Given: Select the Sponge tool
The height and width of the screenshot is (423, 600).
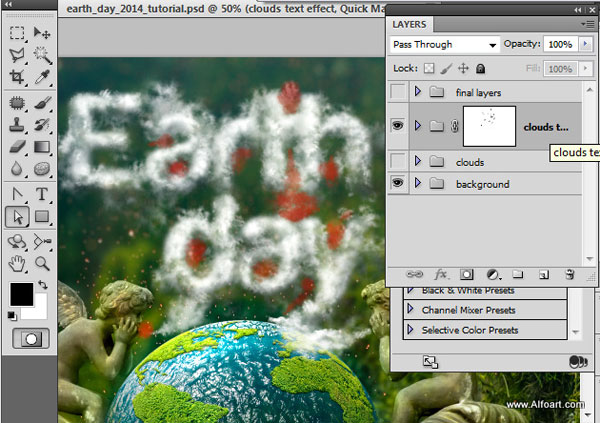Looking at the screenshot, I should (42, 169).
